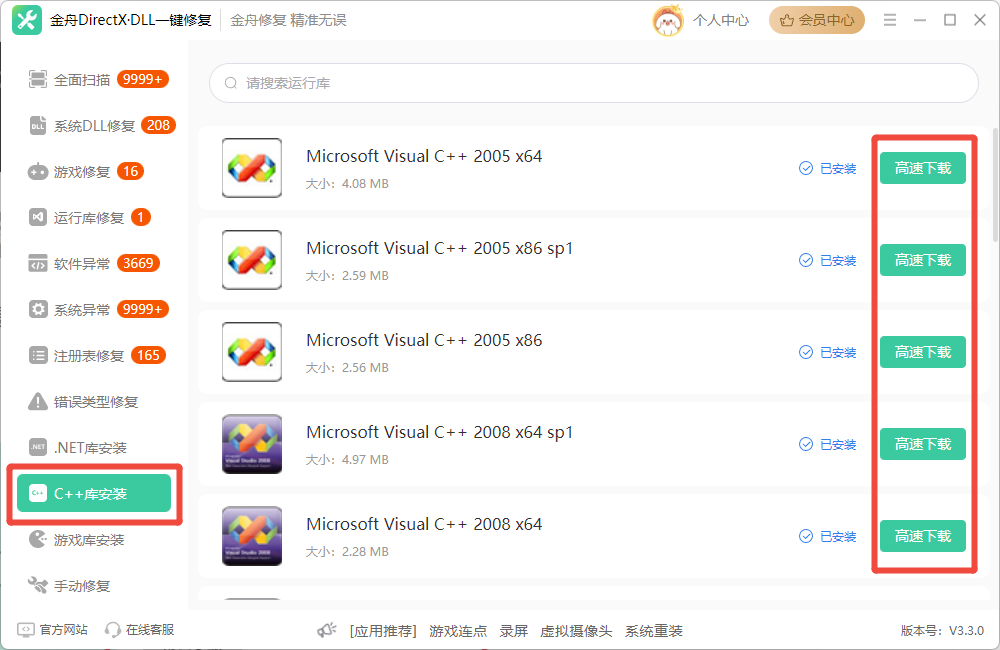Viewport: 1000px width, 650px height.
Task: Click the 已安装 status for Visual C++ 2005 x64
Action: [x=828, y=168]
